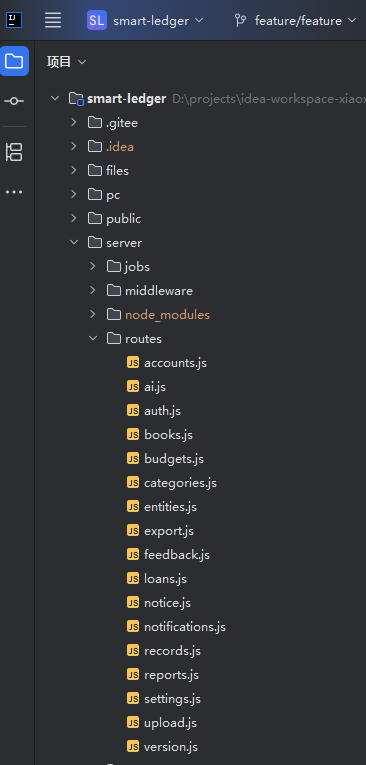The width and height of the screenshot is (366, 765).
Task: Select the notifications.js file name
Action: 185,627
